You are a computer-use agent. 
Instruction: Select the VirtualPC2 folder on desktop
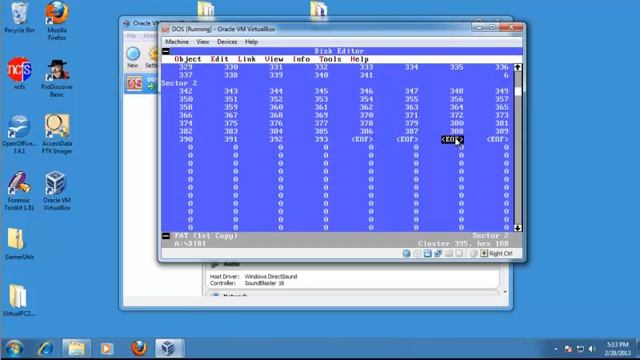pos(19,300)
